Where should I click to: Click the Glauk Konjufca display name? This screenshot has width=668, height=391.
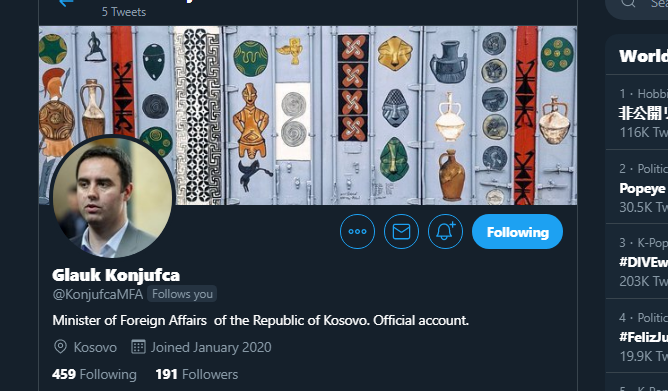[x=116, y=275]
